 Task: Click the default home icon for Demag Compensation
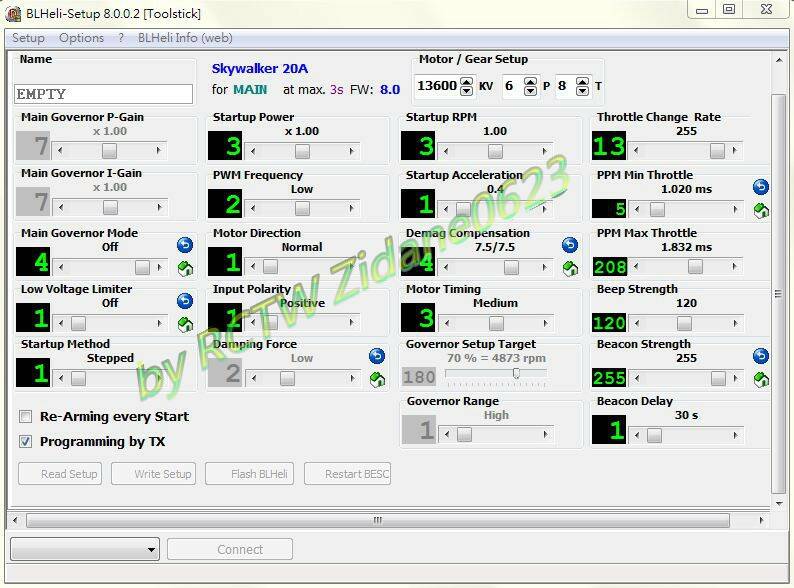pos(570,268)
